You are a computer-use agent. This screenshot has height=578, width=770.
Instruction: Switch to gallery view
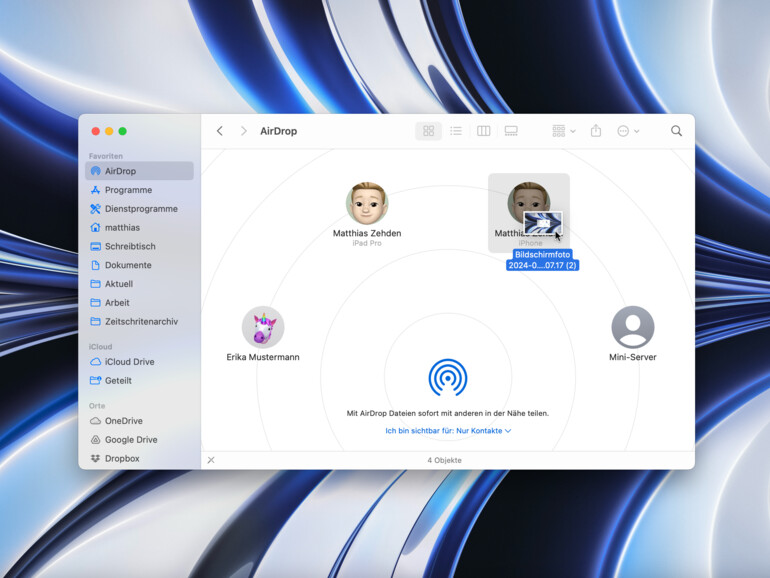pyautogui.click(x=511, y=131)
